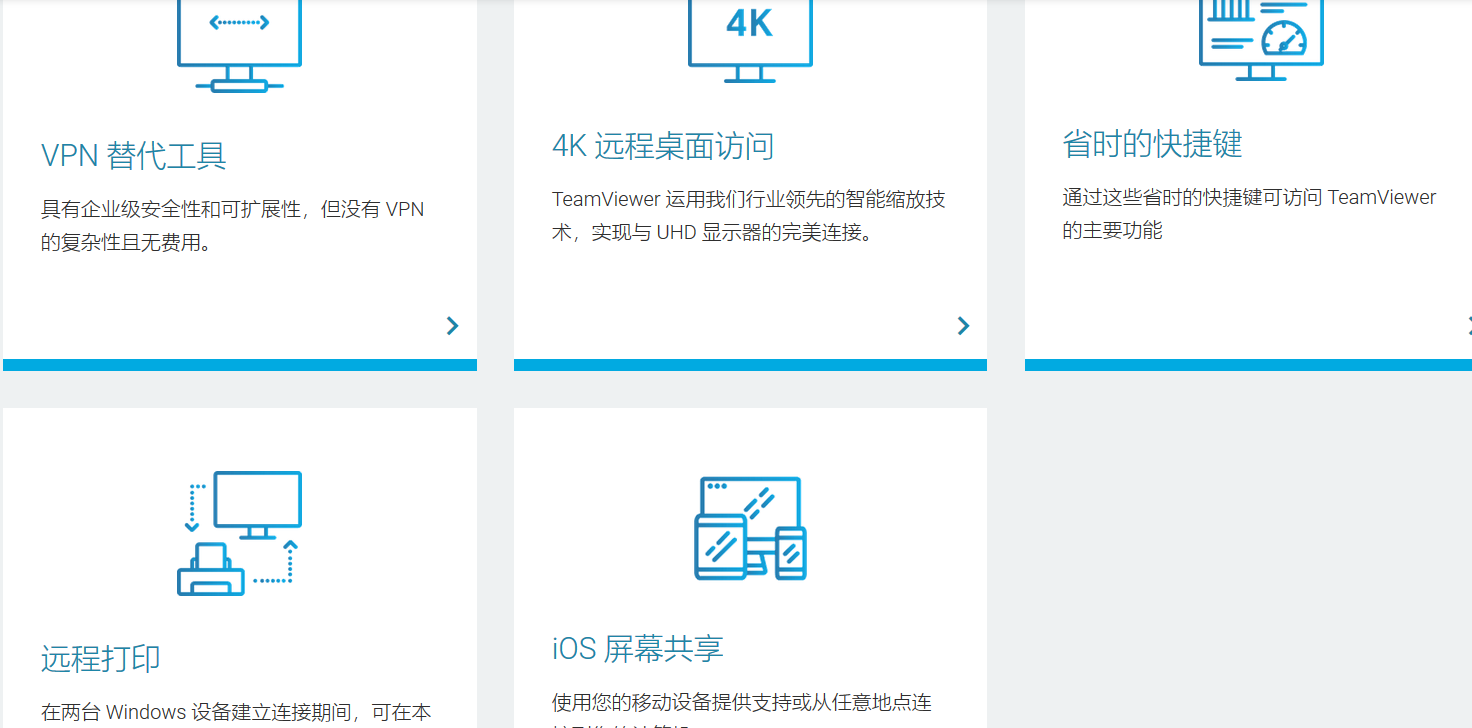Click the remote printing printer icon
The image size is (1472, 728).
tap(239, 533)
